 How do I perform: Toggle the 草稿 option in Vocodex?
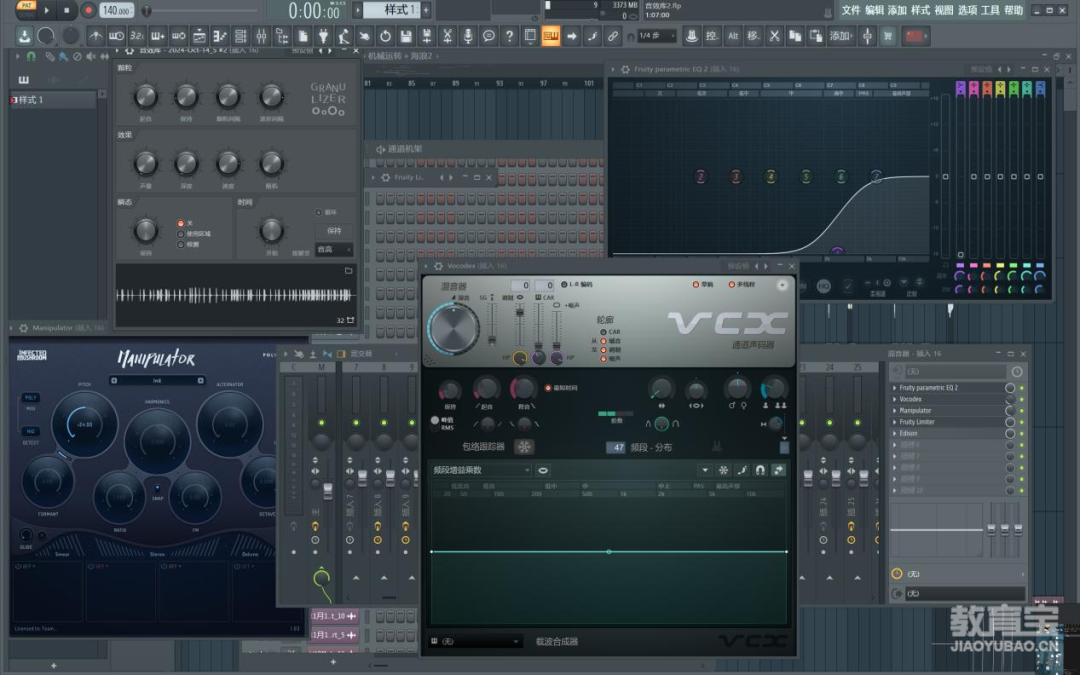(x=696, y=284)
